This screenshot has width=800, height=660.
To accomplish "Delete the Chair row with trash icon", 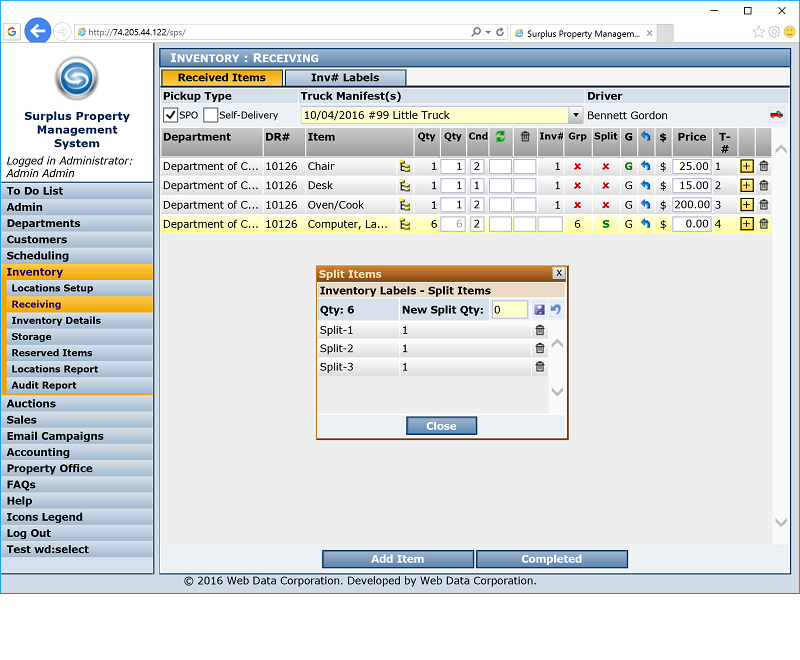I will tap(764, 166).
